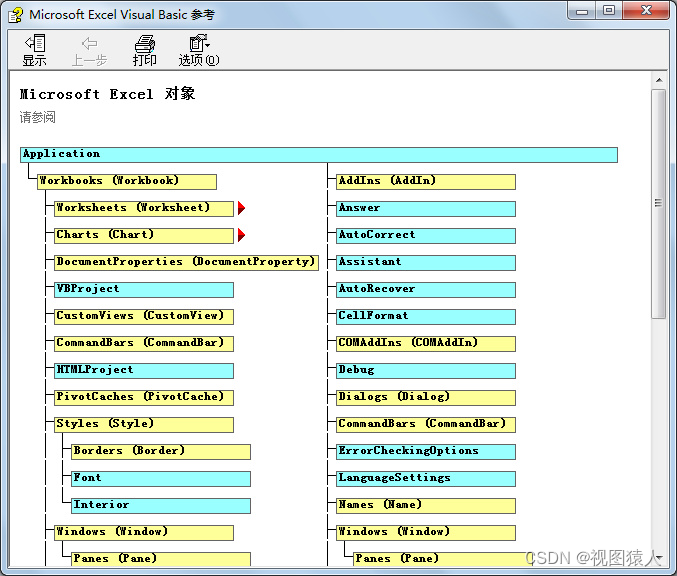Select the HTMLProject object box
677x576 pixels.
pyautogui.click(x=144, y=370)
